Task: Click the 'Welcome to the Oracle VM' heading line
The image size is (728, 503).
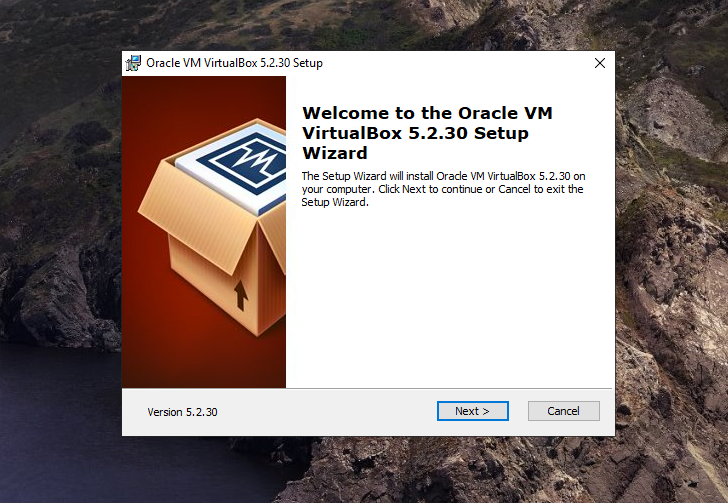Action: pyautogui.click(x=427, y=114)
